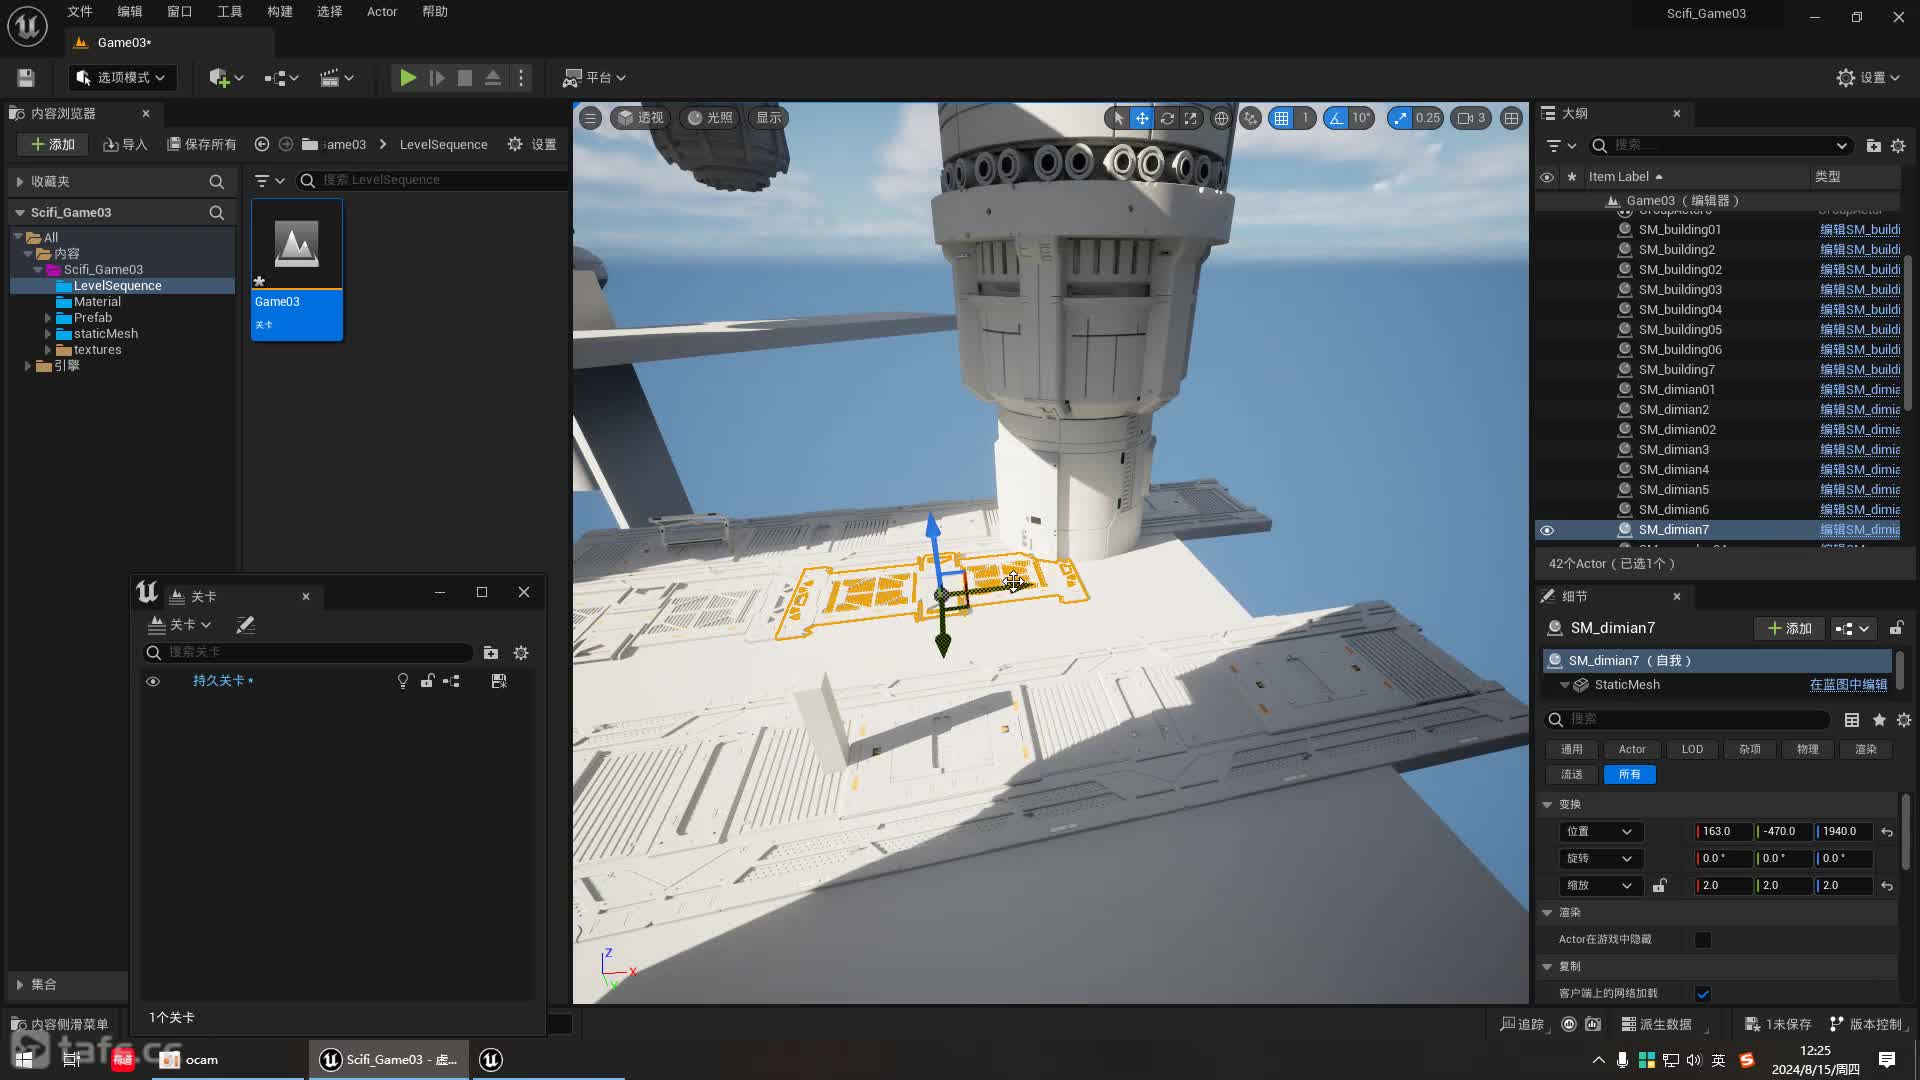Click the level lighting bulb icon

402,681
